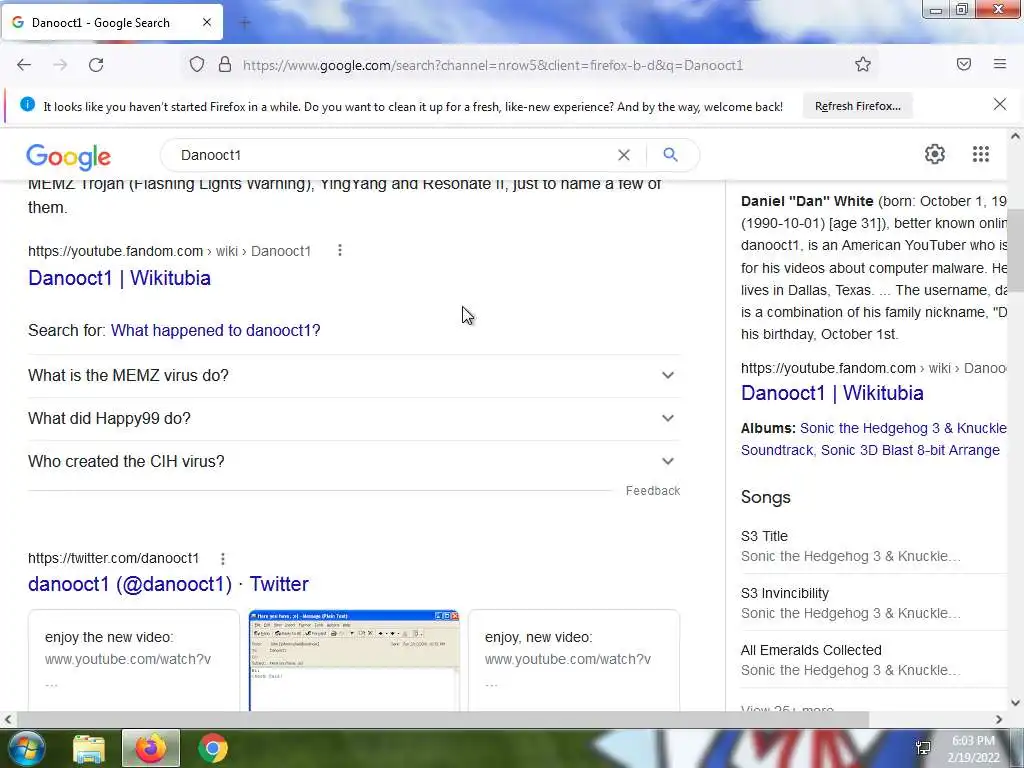Open the tweet card with email window screenshot
1024x768 pixels.
(x=354, y=660)
